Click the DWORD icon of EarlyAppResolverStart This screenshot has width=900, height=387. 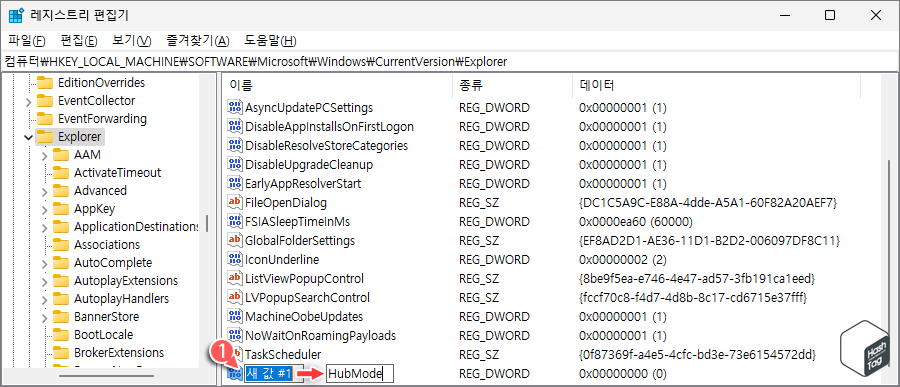click(x=235, y=183)
